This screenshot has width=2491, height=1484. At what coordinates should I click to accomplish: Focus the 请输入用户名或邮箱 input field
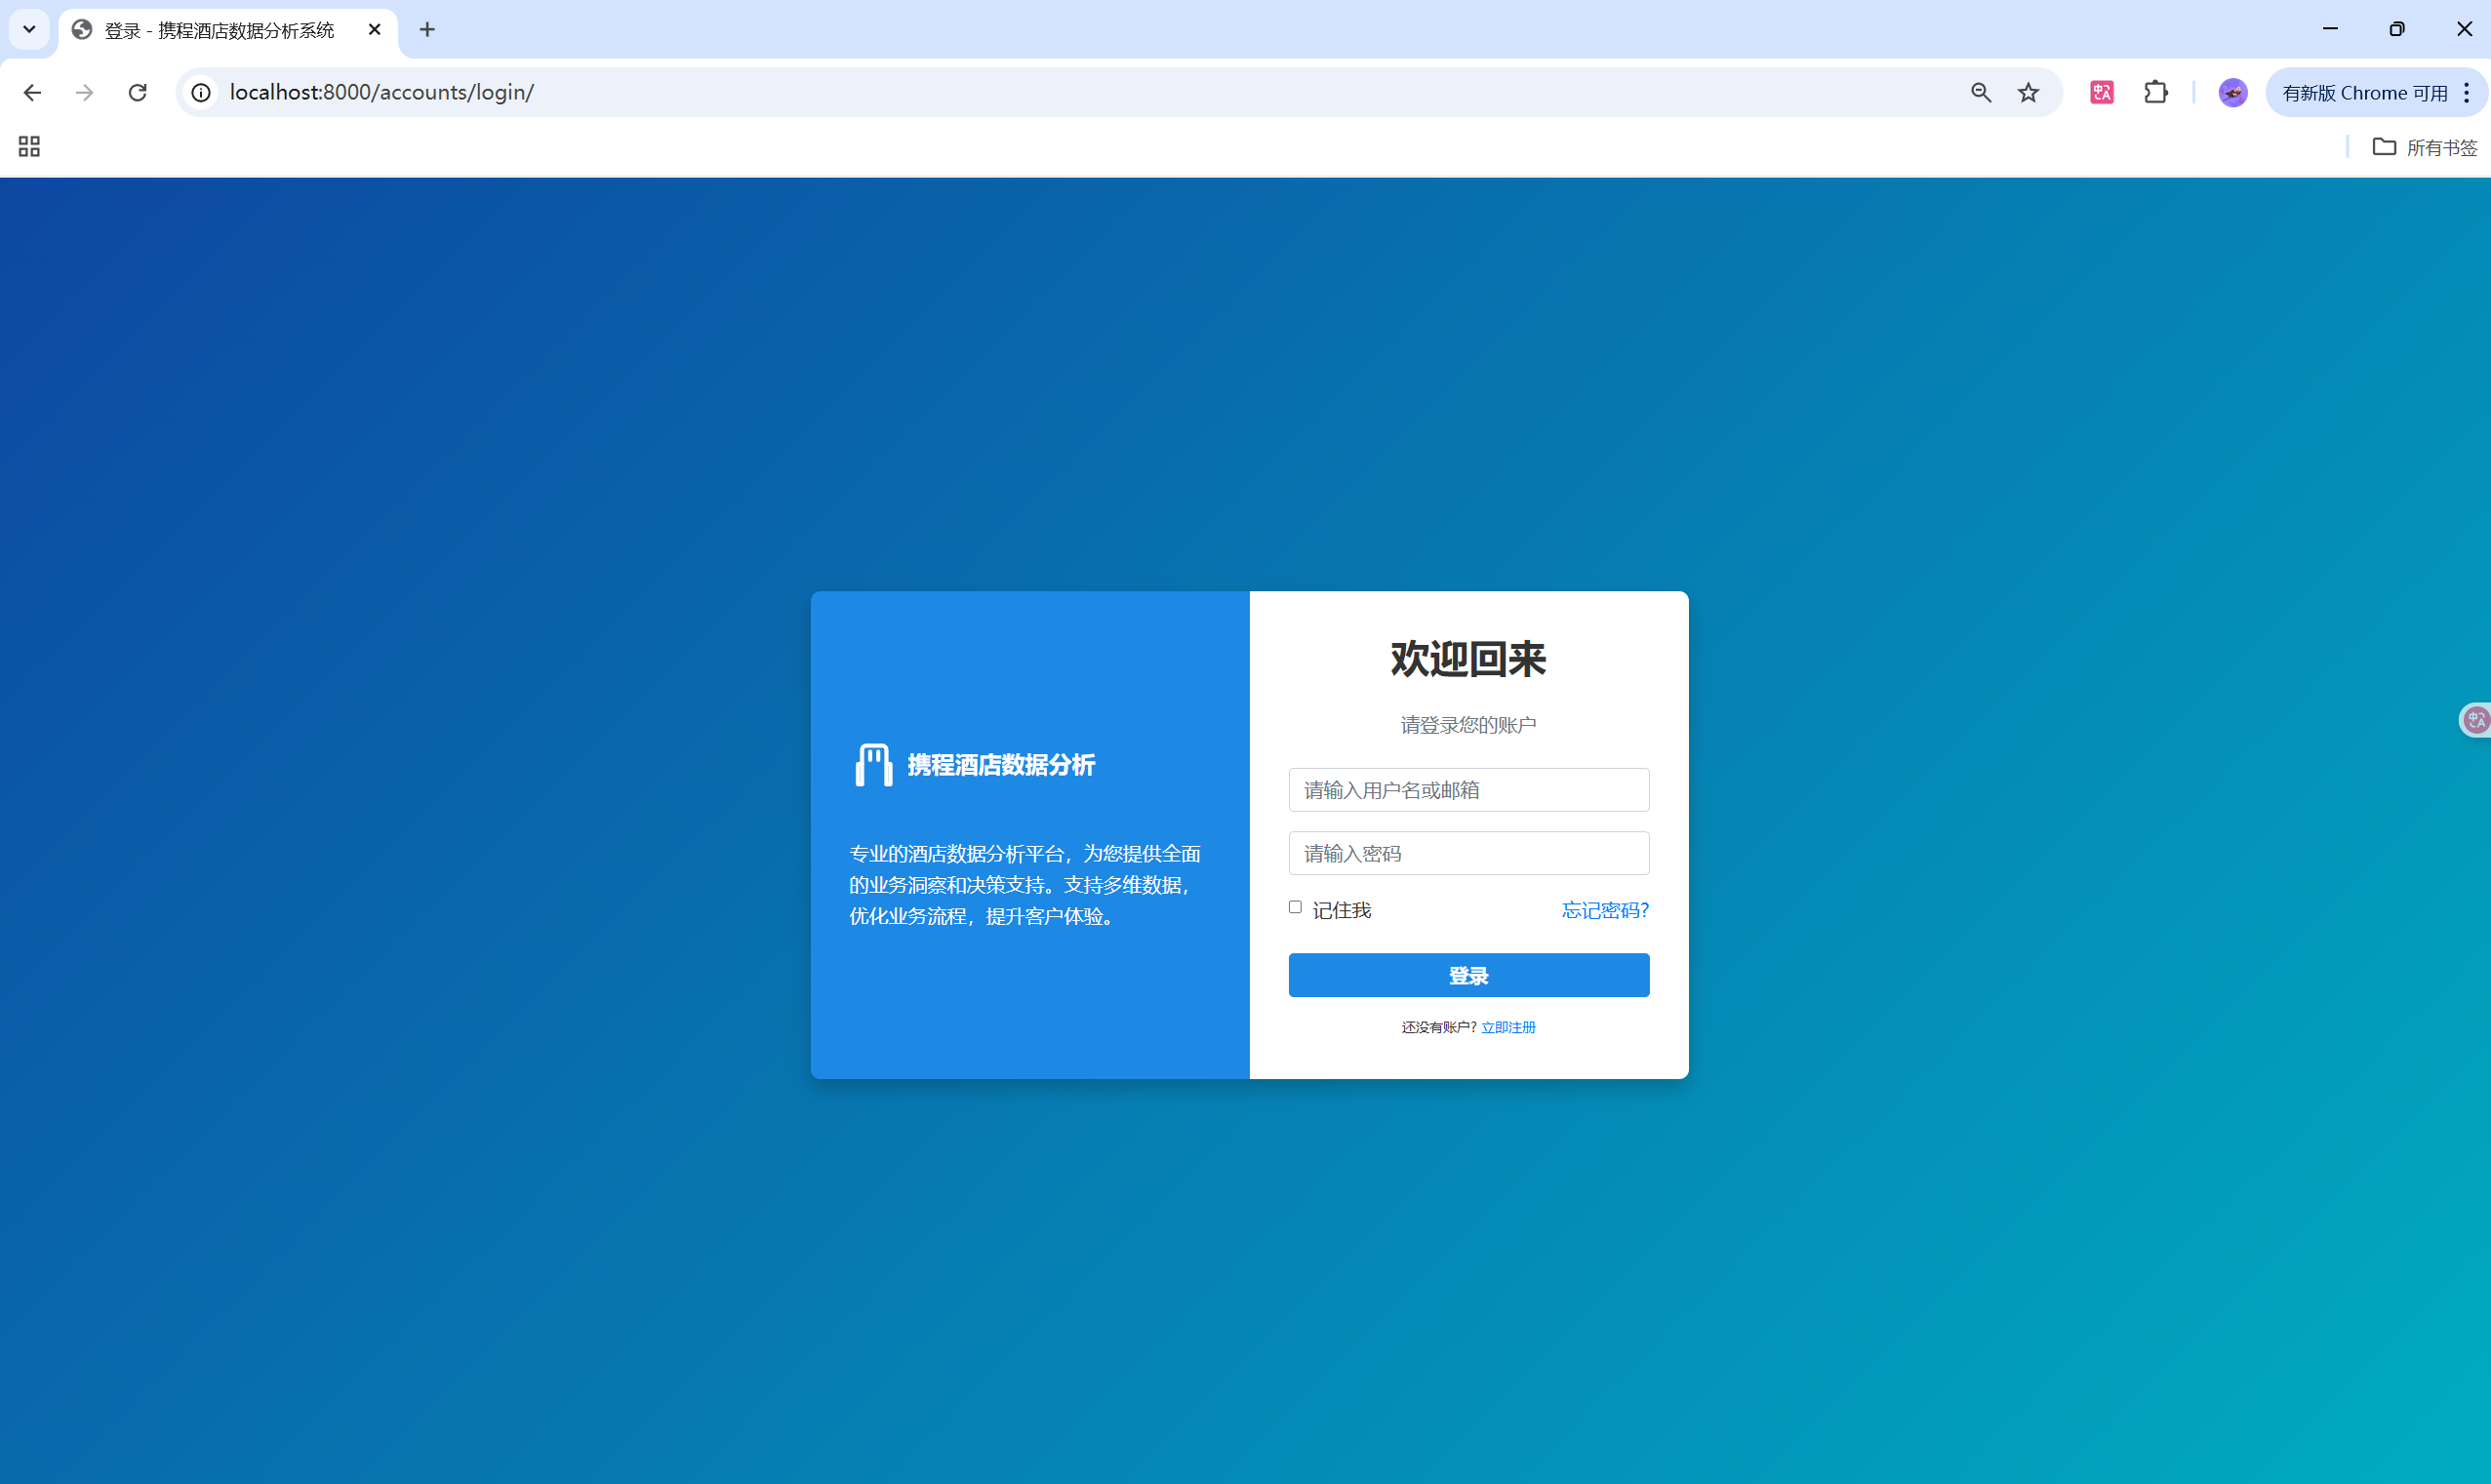pos(1468,790)
